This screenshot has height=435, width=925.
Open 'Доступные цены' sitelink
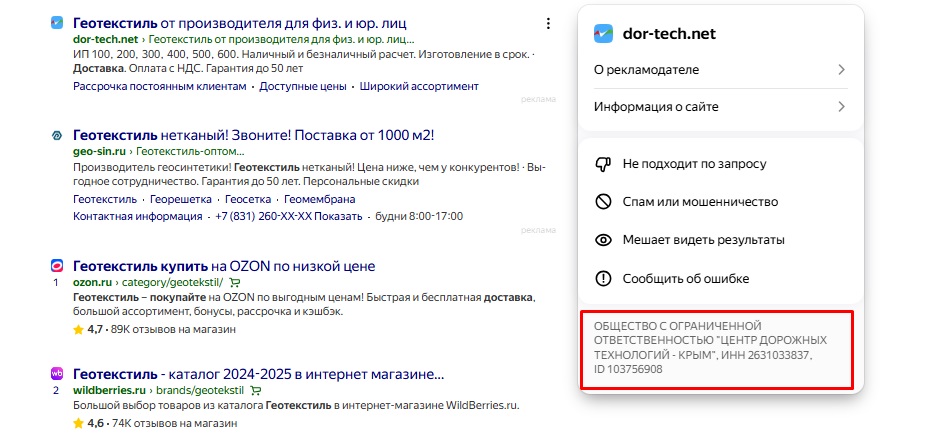[x=303, y=87]
